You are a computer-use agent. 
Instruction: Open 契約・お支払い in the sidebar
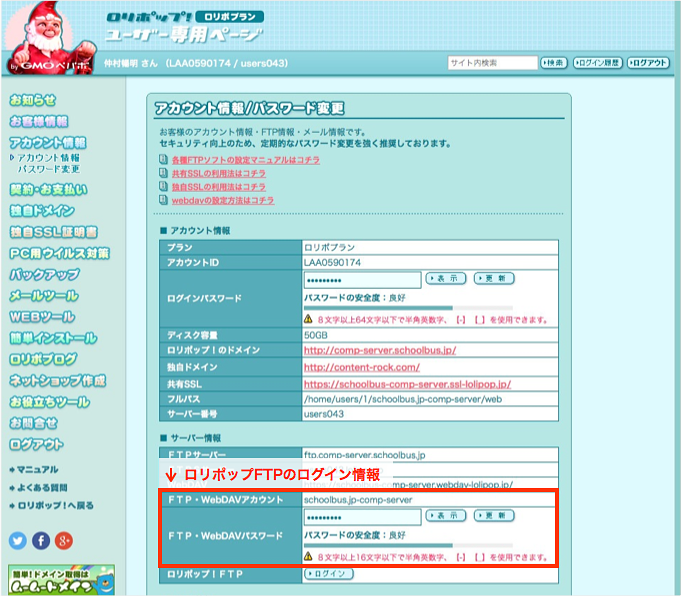[x=48, y=190]
